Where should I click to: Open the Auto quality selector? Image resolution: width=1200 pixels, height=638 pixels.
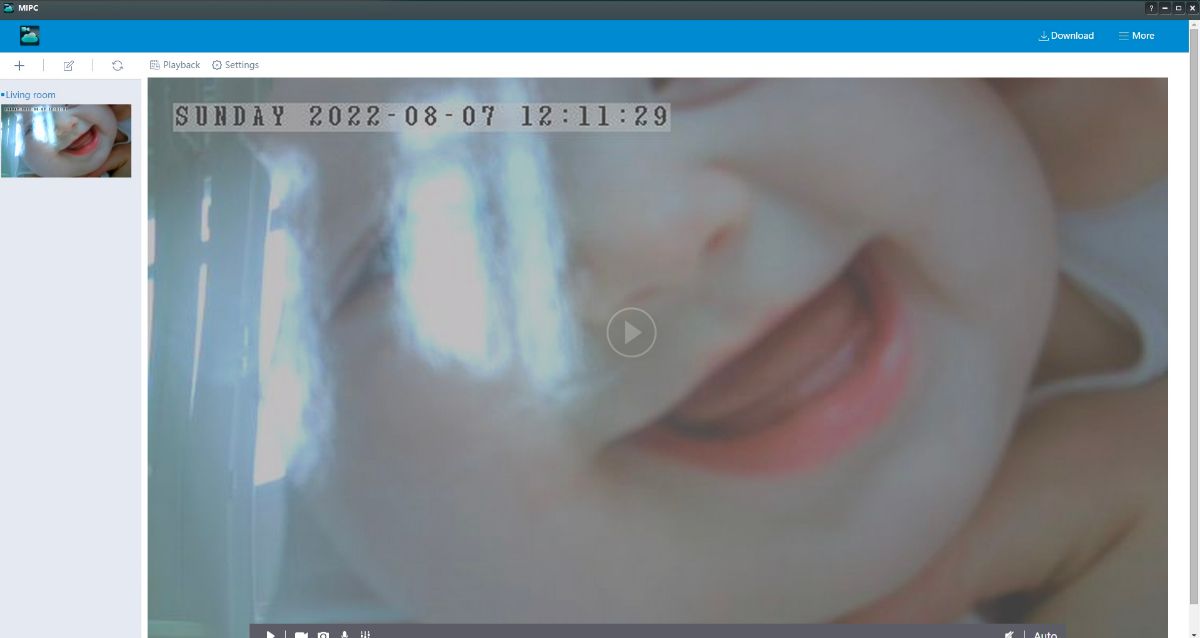coord(1045,634)
